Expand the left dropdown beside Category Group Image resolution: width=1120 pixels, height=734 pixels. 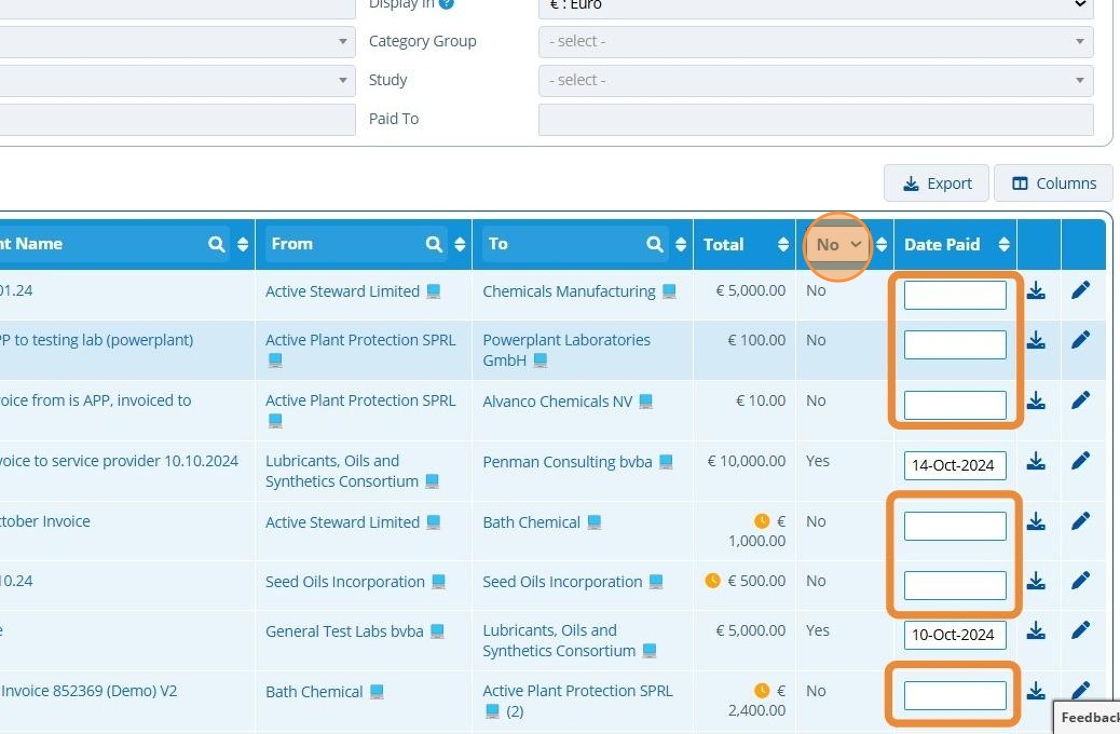pos(177,41)
